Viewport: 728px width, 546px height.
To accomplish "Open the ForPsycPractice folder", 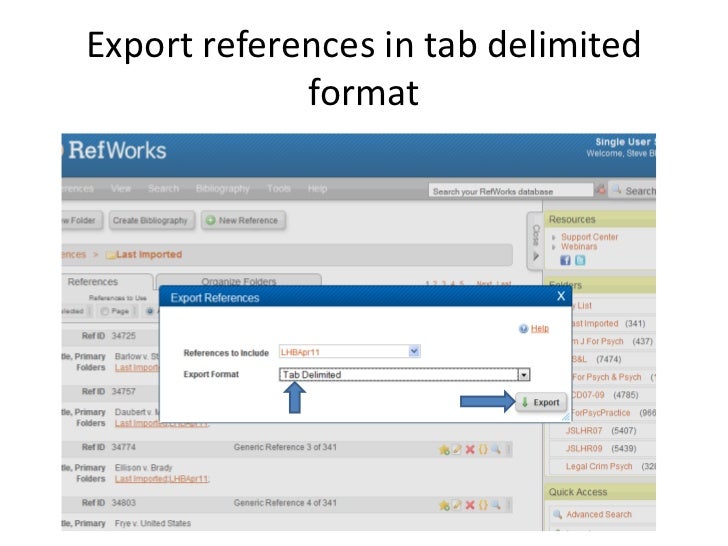I will (601, 413).
